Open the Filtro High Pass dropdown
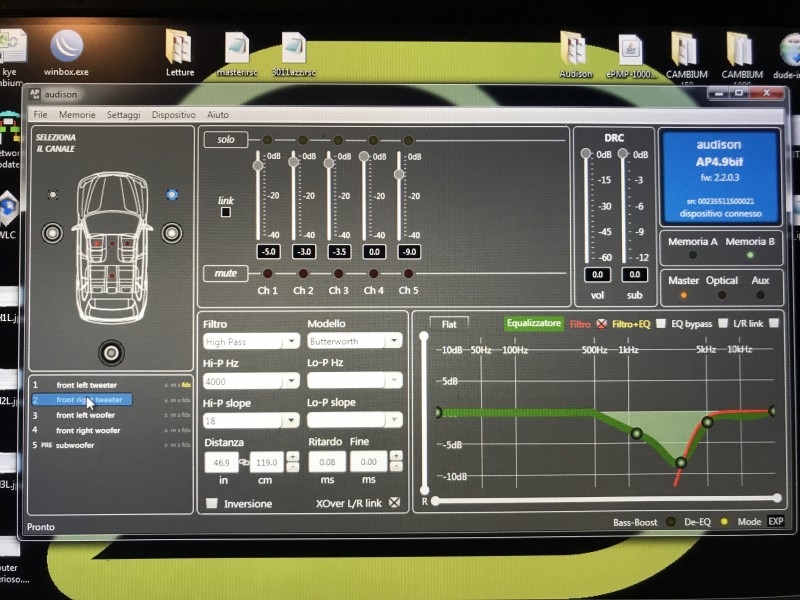Screen dimensions: 800x600 point(252,341)
